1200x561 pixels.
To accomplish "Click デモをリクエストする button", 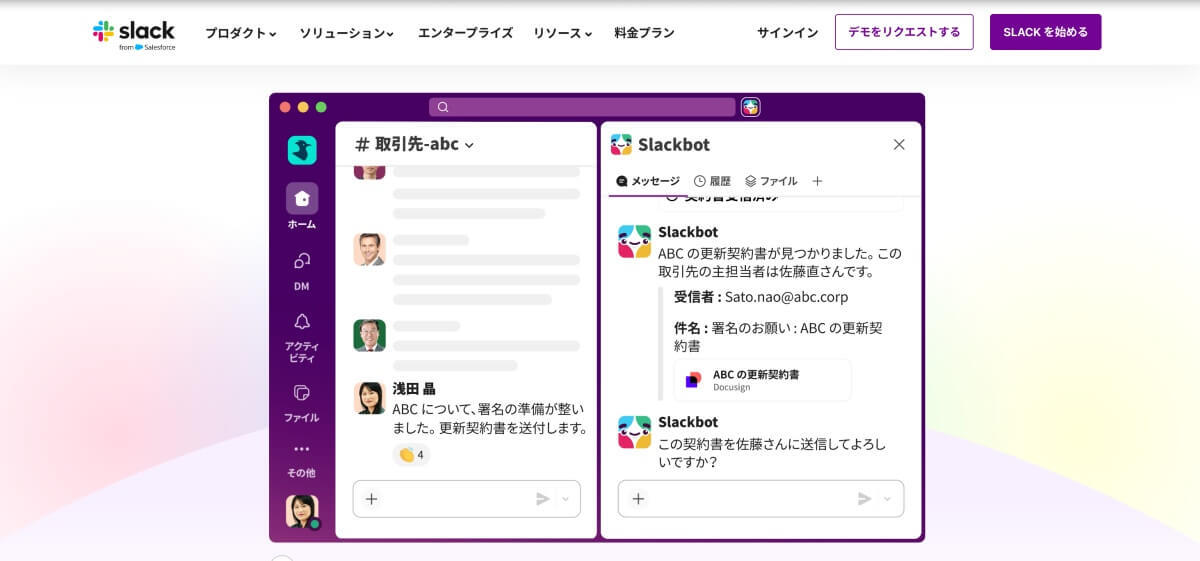I will click(904, 32).
